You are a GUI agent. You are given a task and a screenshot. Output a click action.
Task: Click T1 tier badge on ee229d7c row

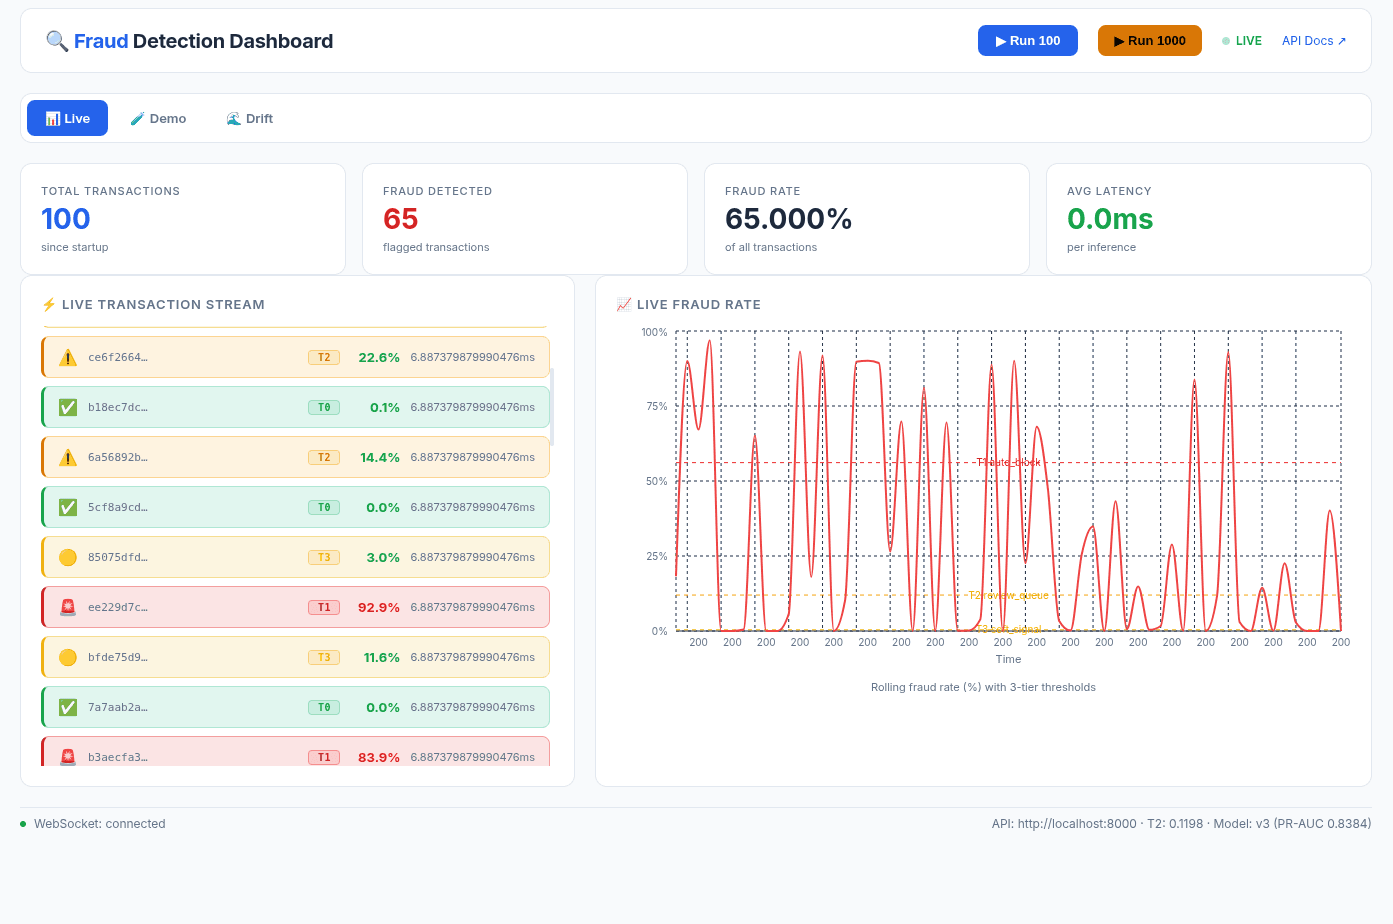(x=324, y=607)
